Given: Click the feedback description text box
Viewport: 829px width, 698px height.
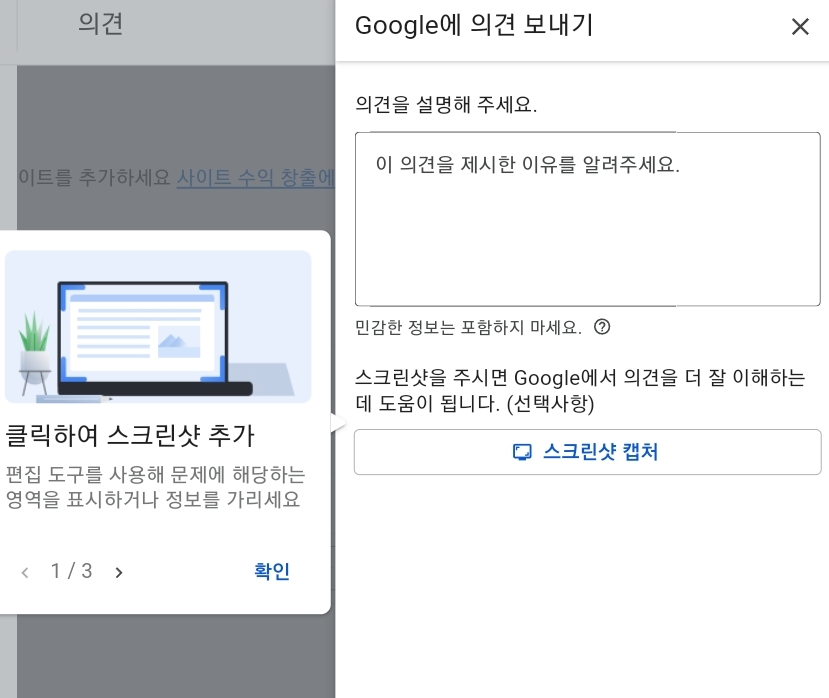Looking at the screenshot, I should coord(587,219).
